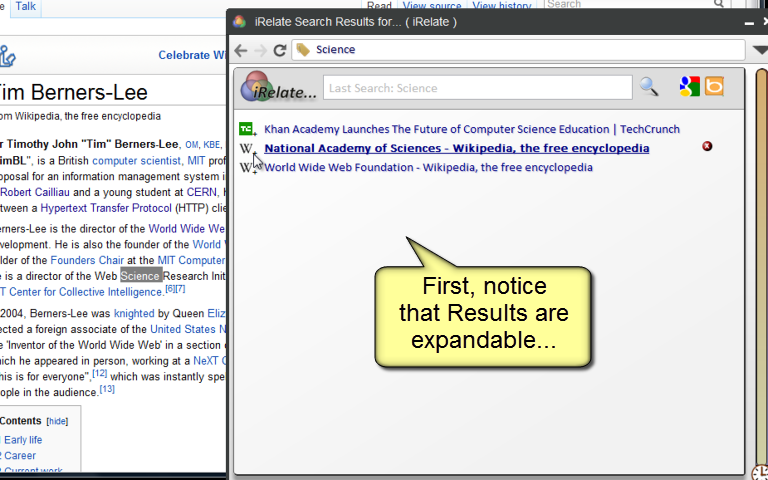
Task: Remove the National Academy of Sciences result
Action: pyautogui.click(x=707, y=146)
